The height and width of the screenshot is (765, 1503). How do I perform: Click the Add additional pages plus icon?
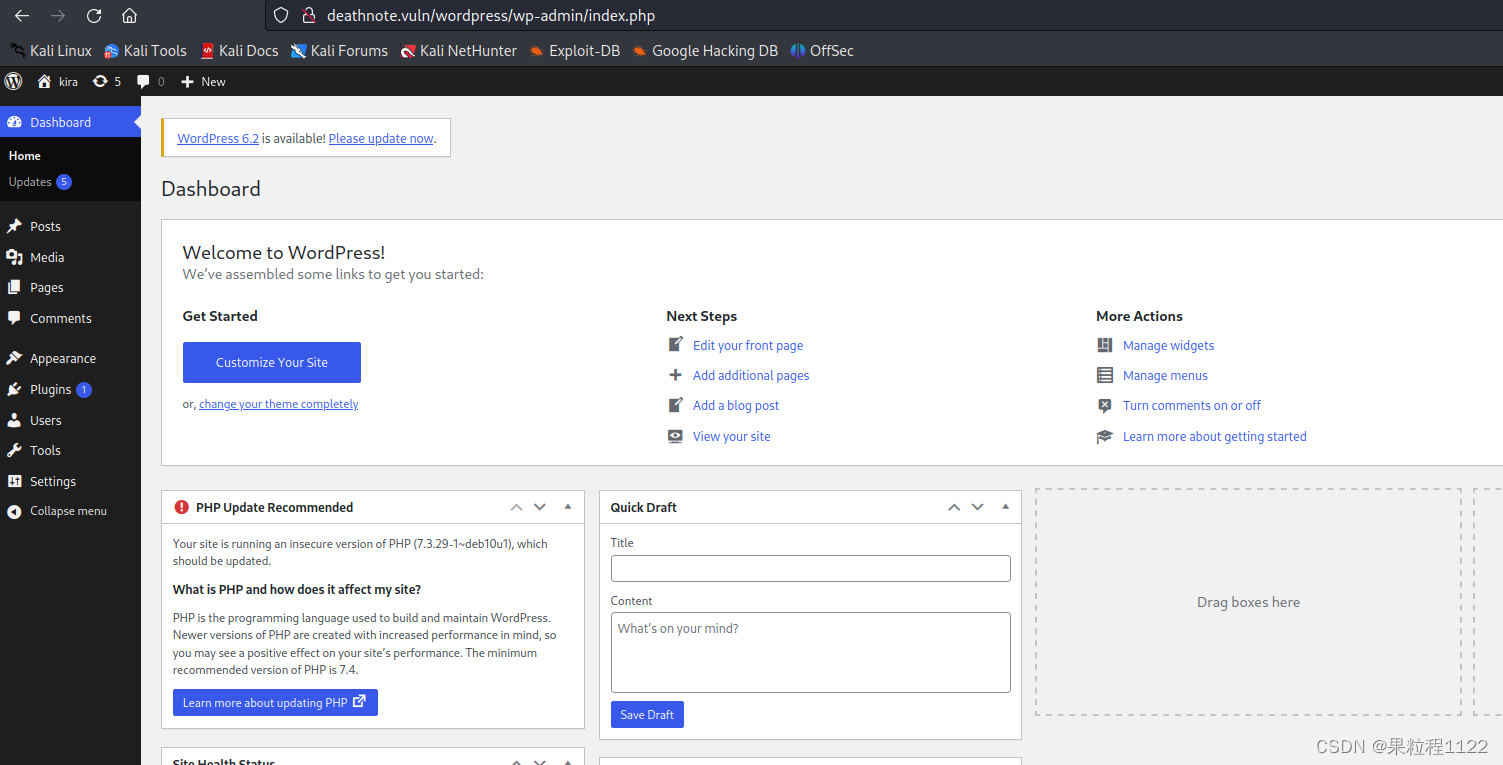coord(676,375)
